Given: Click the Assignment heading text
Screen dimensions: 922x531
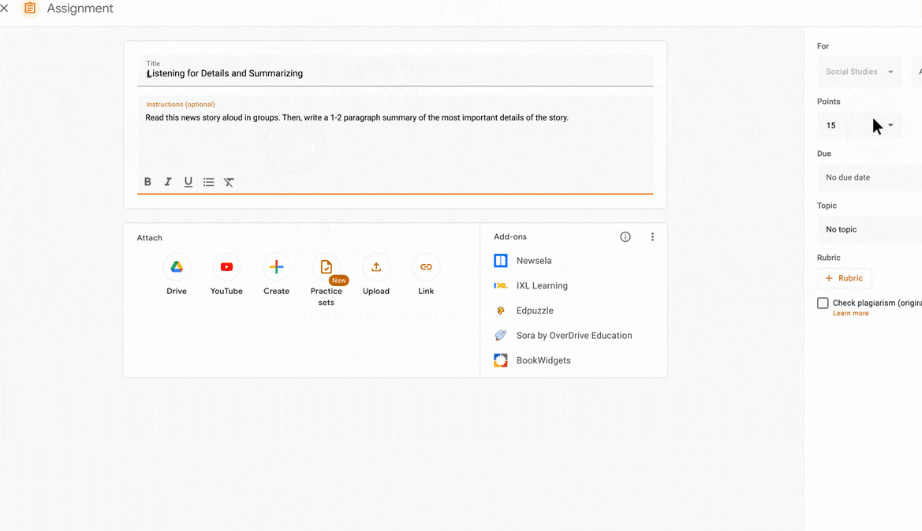Looking at the screenshot, I should point(80,8).
